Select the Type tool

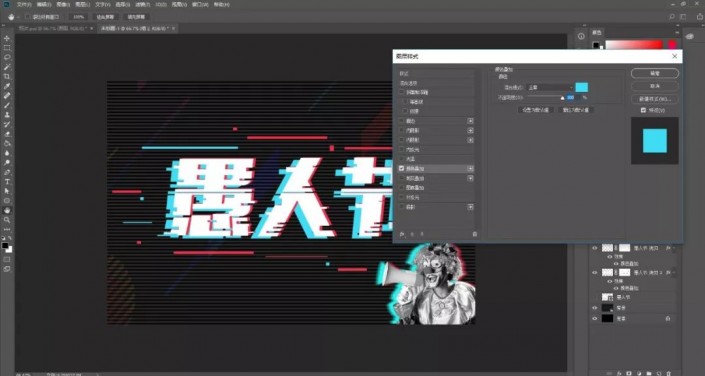tap(7, 182)
